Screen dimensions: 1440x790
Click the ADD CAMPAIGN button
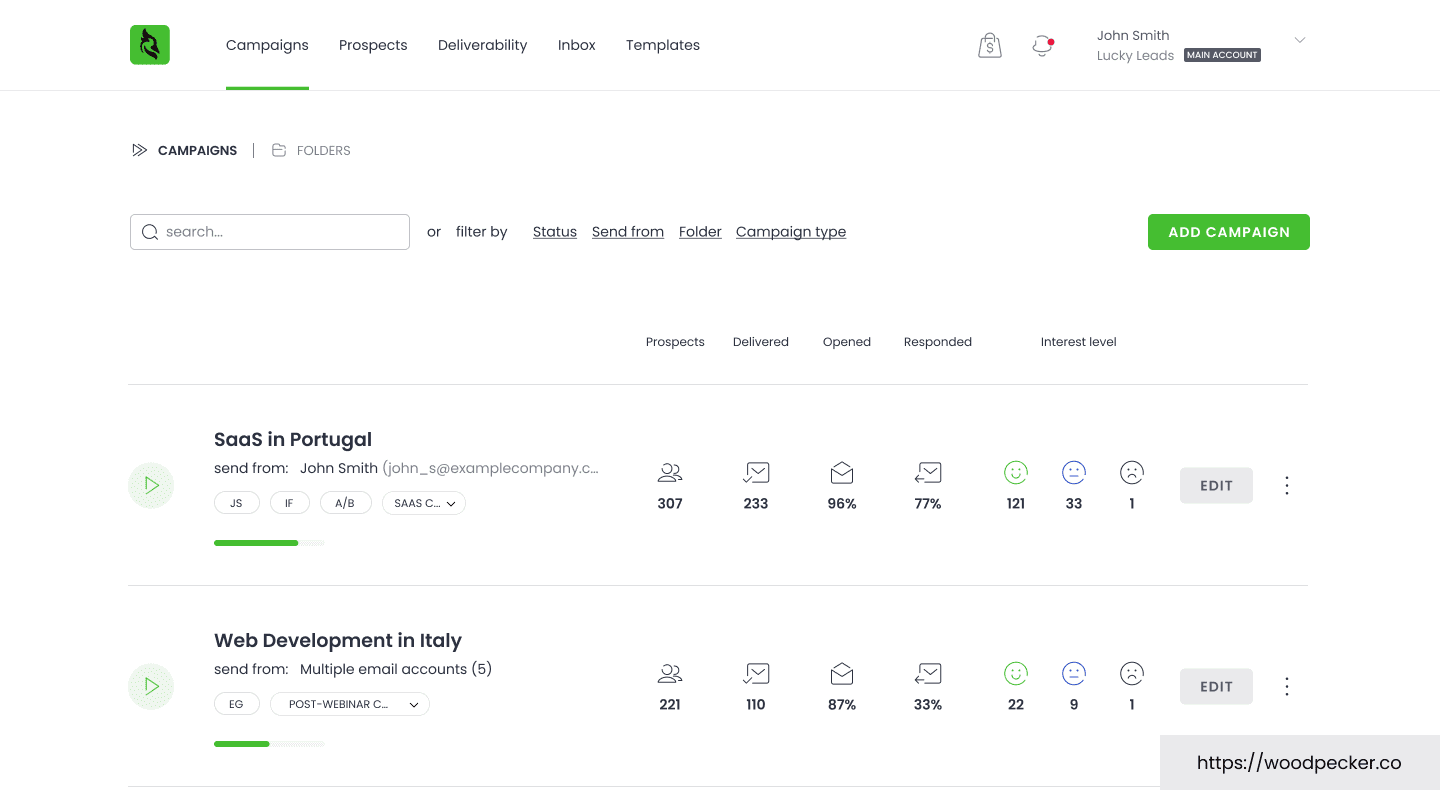point(1228,231)
